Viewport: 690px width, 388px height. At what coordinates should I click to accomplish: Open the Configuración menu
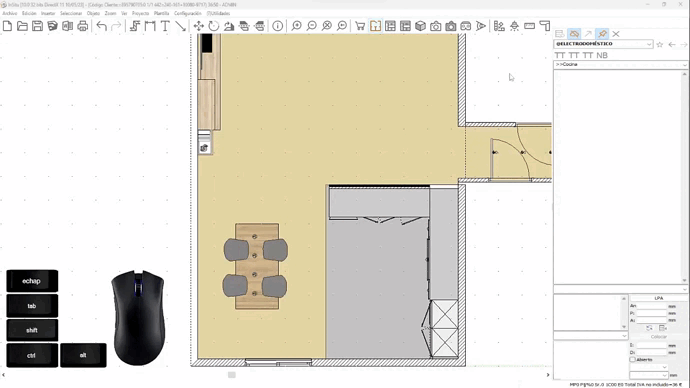(187, 13)
